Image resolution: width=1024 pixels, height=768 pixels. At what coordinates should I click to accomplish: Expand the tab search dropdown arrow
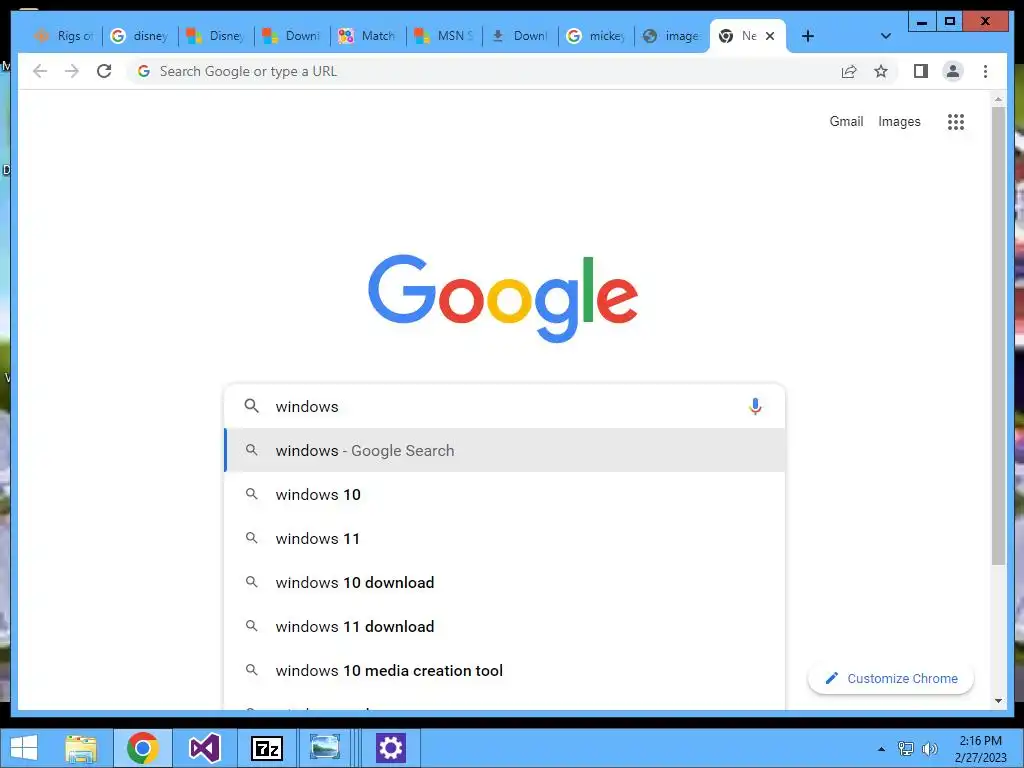886,36
